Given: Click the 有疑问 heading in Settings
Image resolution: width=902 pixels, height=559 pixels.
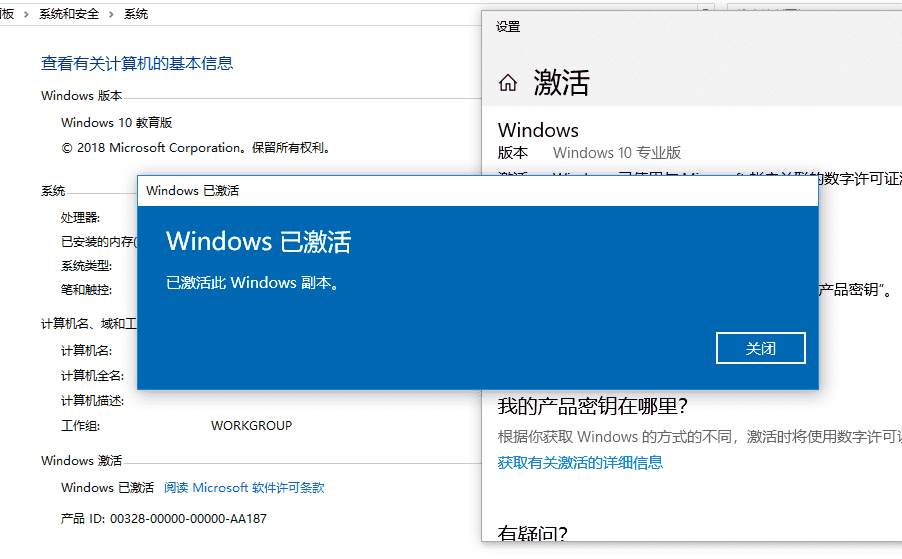Looking at the screenshot, I should [x=539, y=534].
